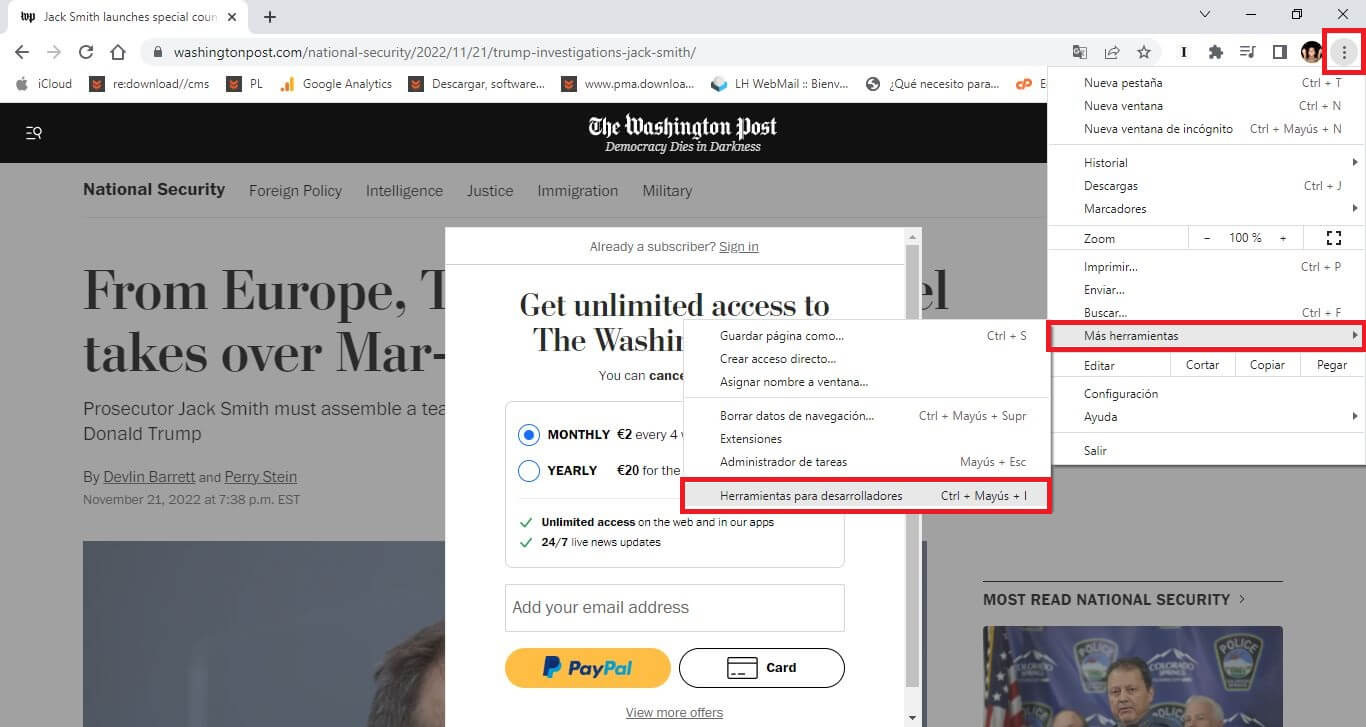
Task: Pay with the PayPal button
Action: pyautogui.click(x=587, y=668)
